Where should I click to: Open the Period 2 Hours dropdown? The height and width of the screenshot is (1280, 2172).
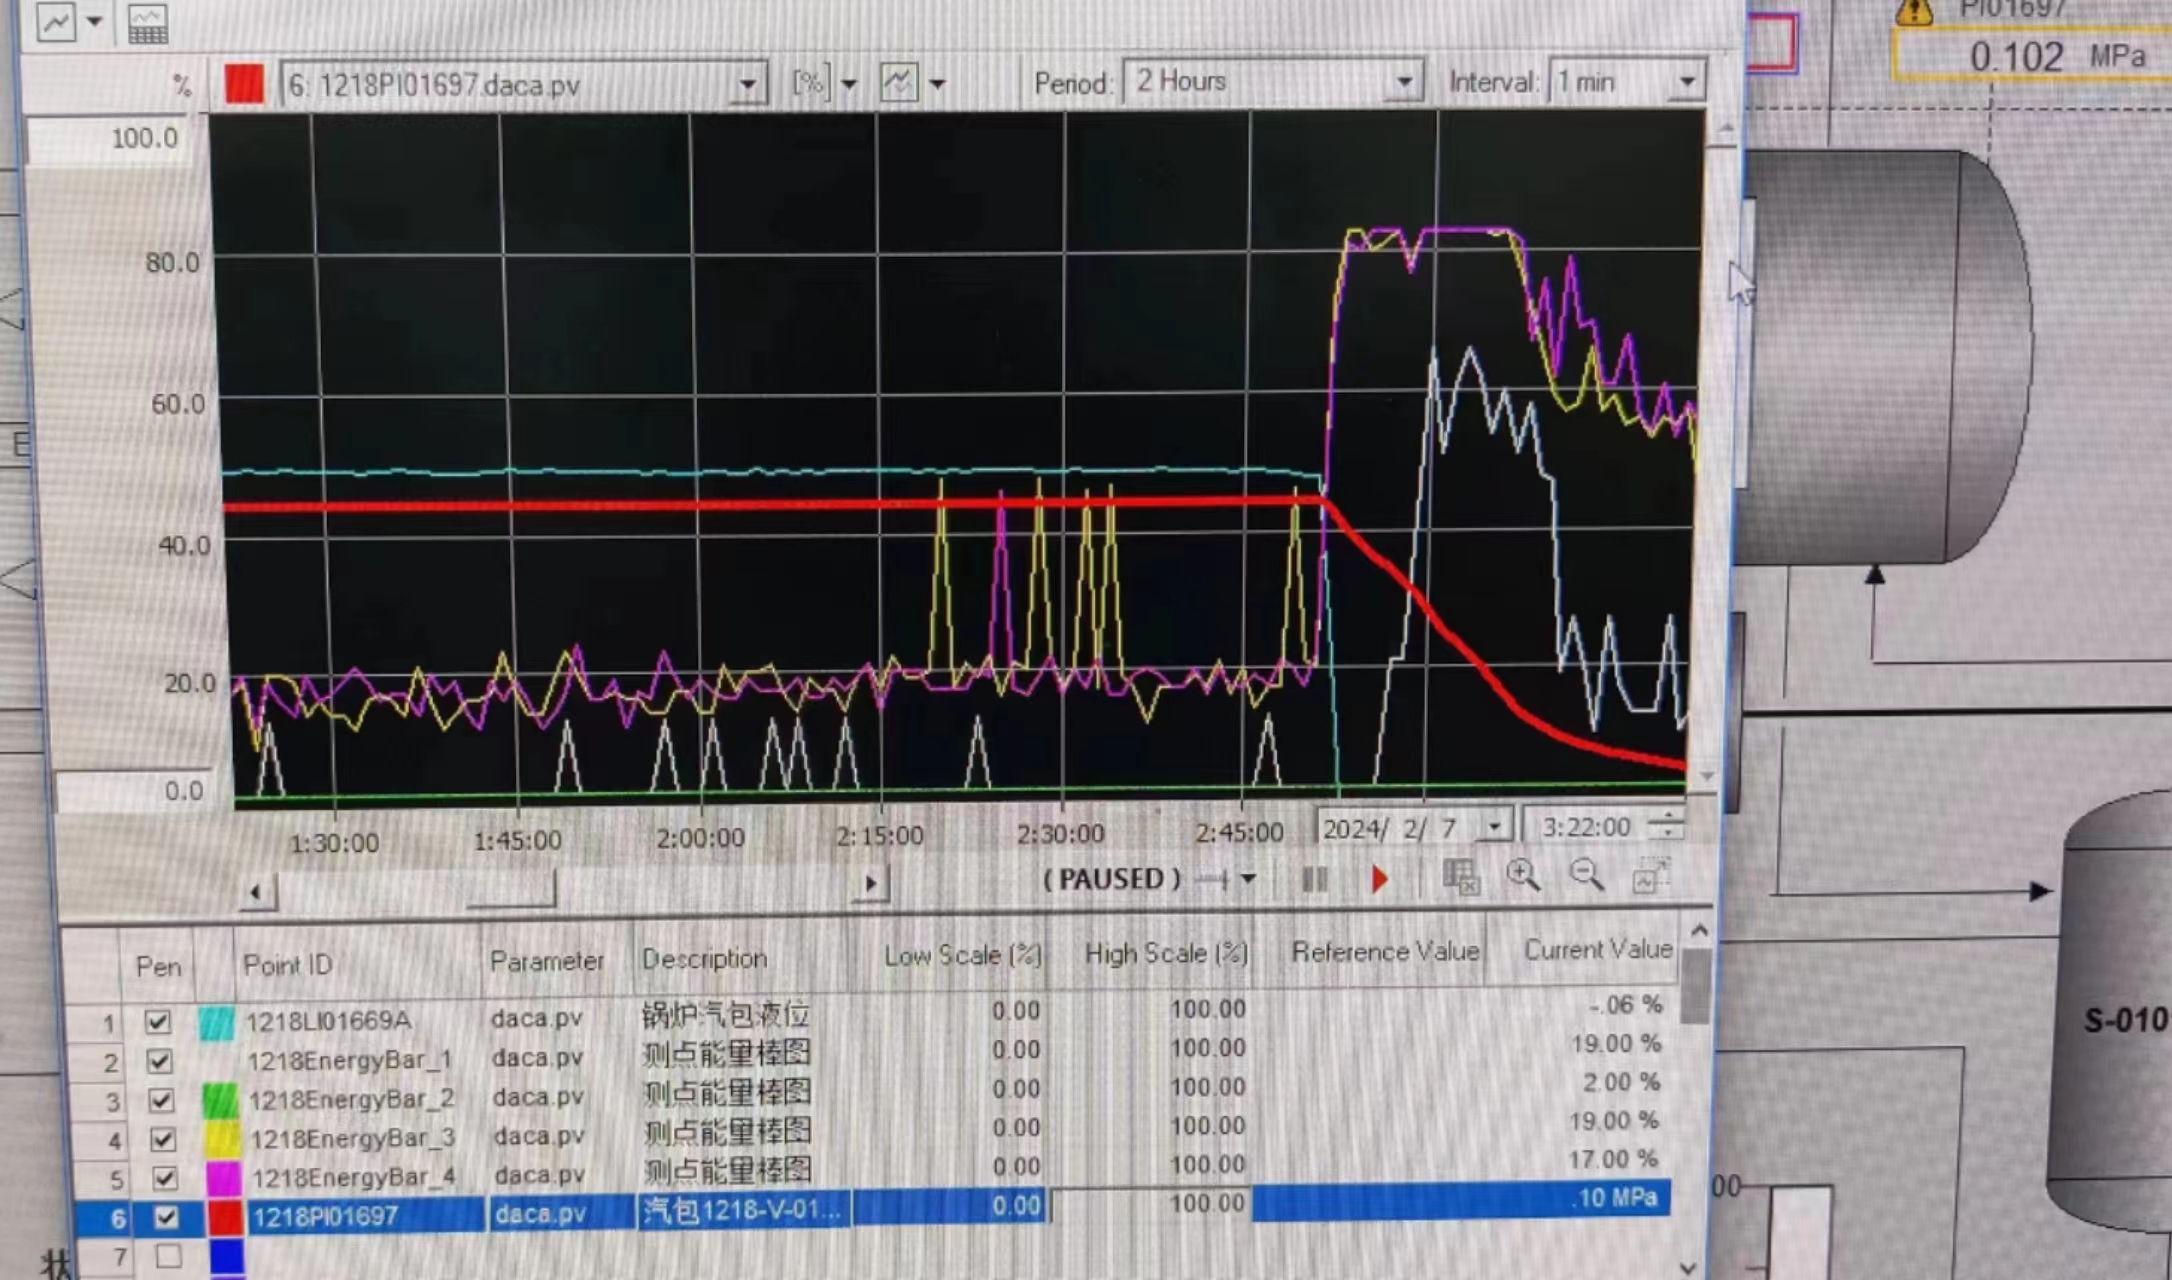1403,82
